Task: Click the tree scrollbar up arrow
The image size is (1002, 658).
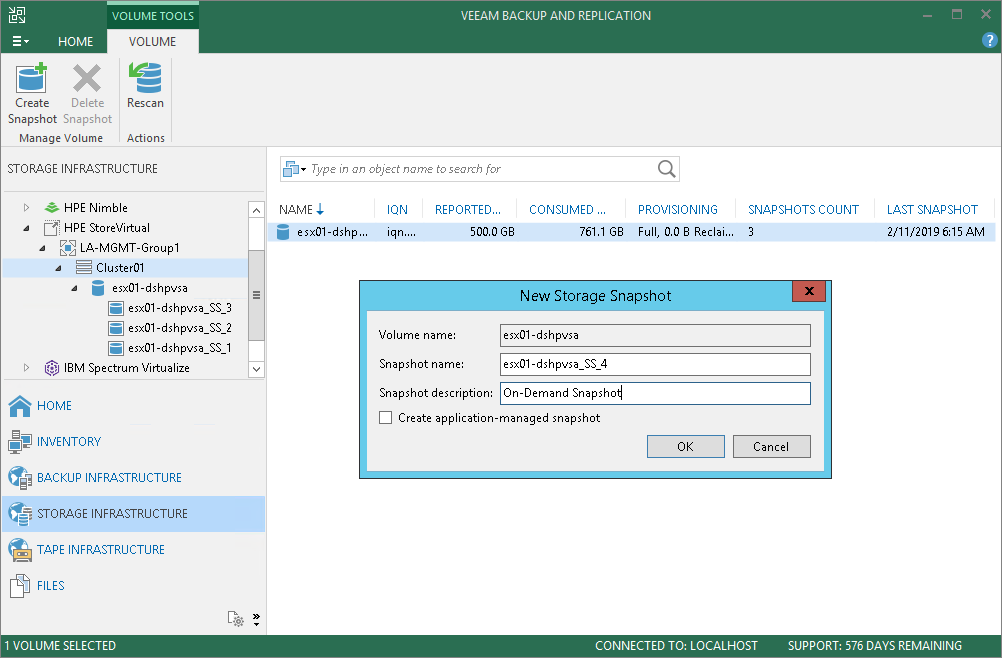Action: click(256, 210)
